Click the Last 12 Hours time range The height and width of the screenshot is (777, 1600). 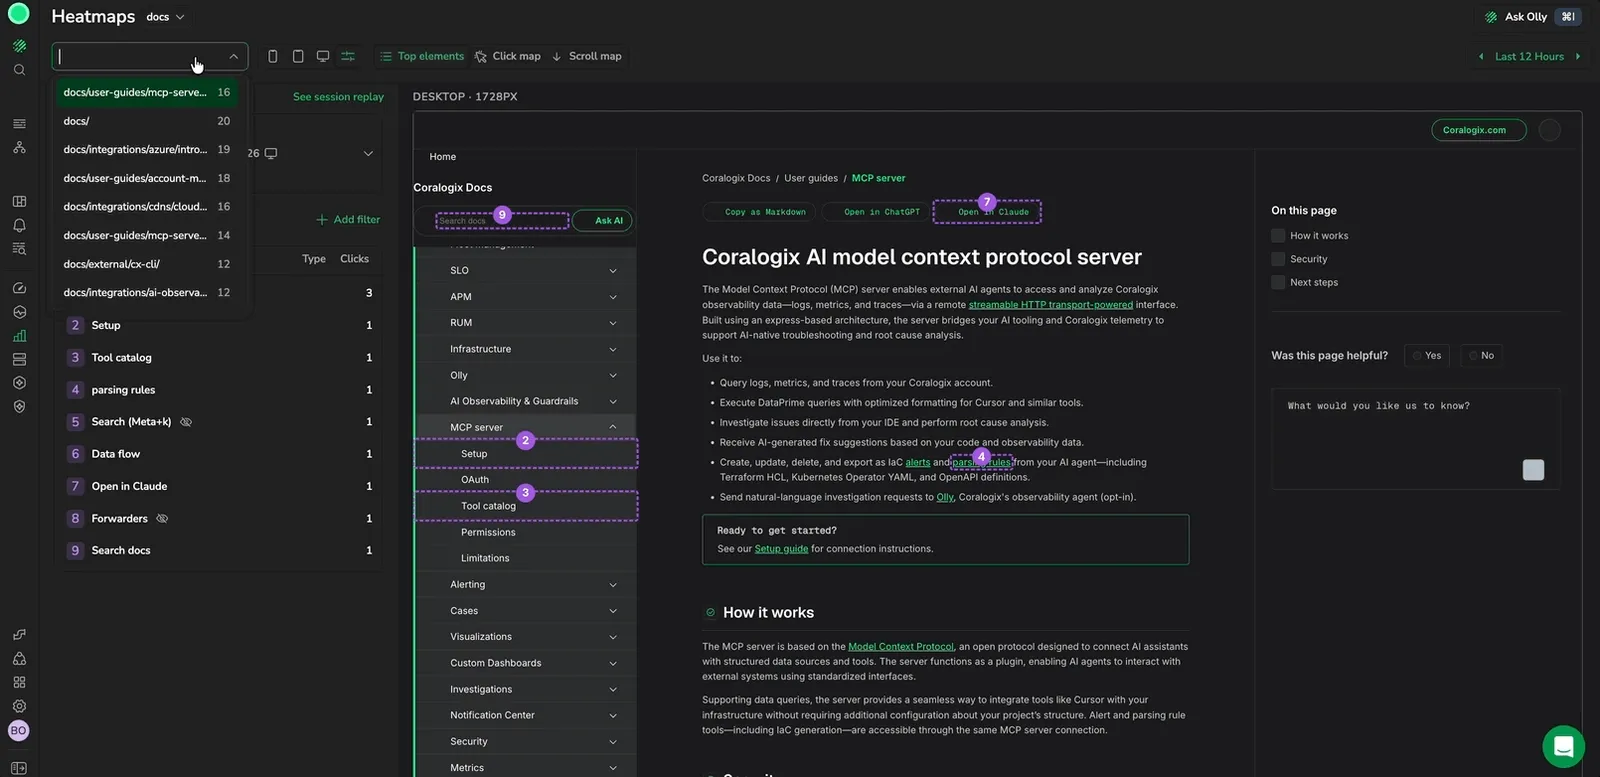pos(1529,57)
